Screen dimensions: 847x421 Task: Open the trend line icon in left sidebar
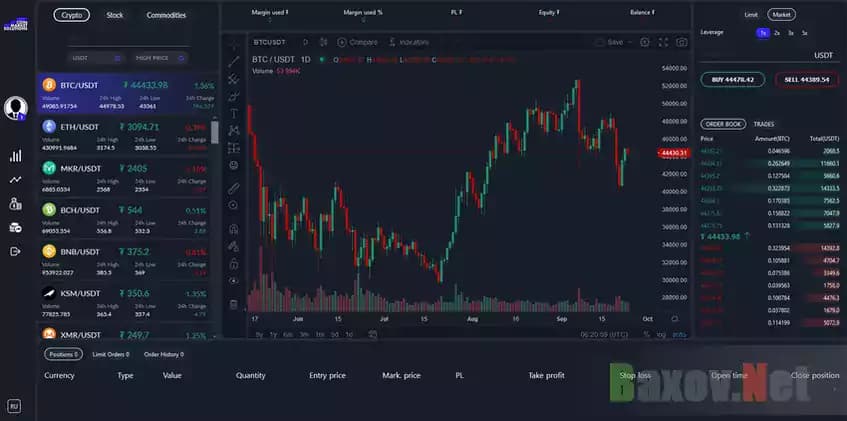click(x=16, y=180)
